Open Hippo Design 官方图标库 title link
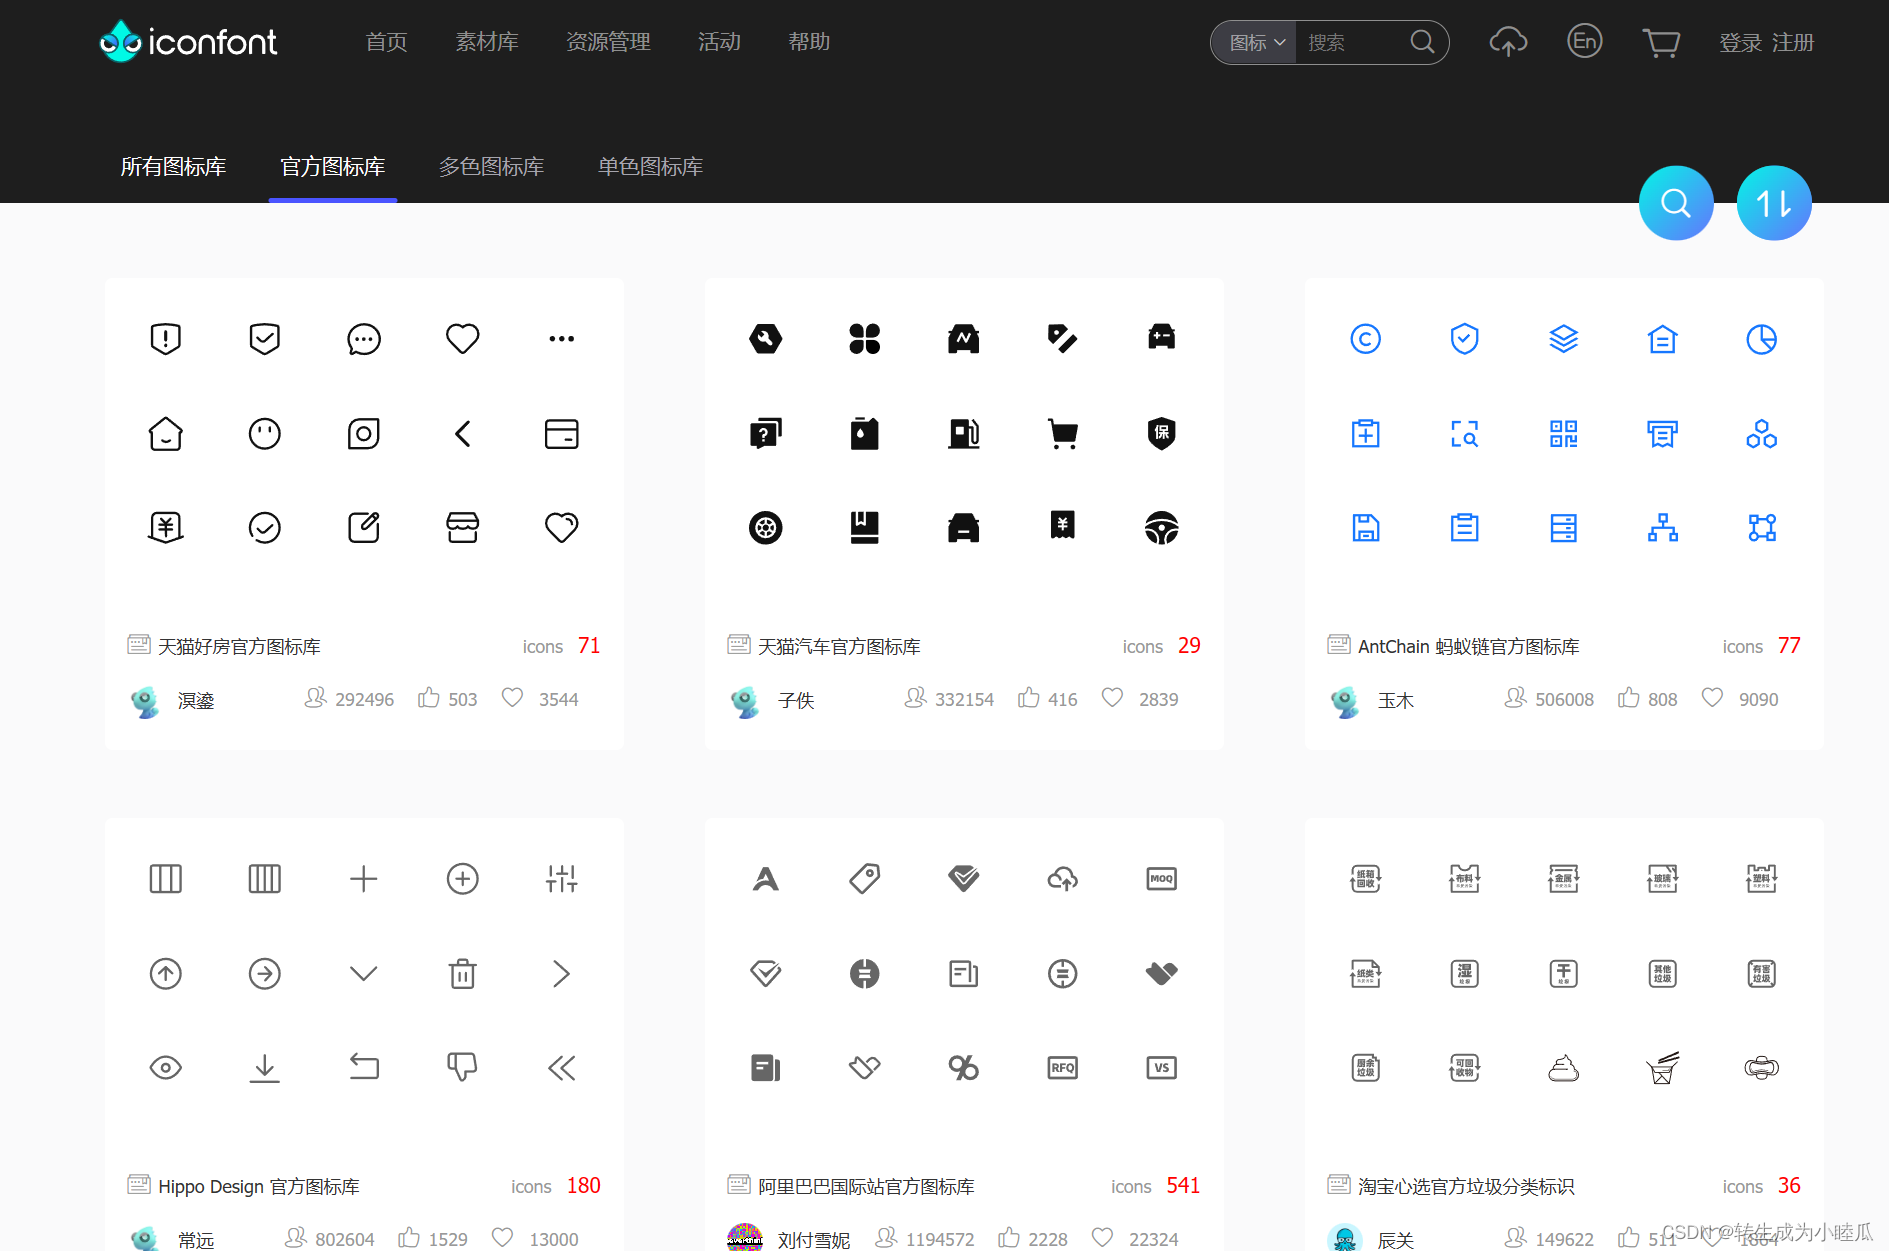The image size is (1889, 1251). [259, 1186]
